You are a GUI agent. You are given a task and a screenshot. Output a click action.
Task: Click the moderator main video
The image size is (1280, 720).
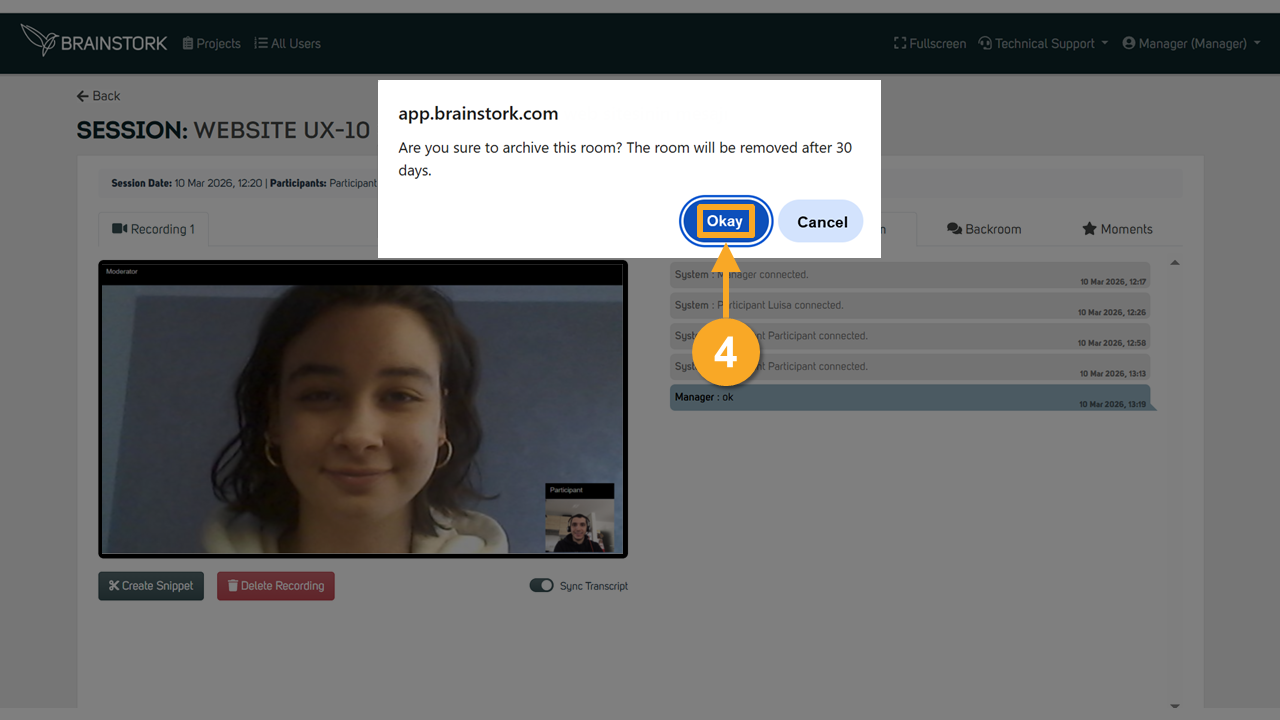coord(363,409)
